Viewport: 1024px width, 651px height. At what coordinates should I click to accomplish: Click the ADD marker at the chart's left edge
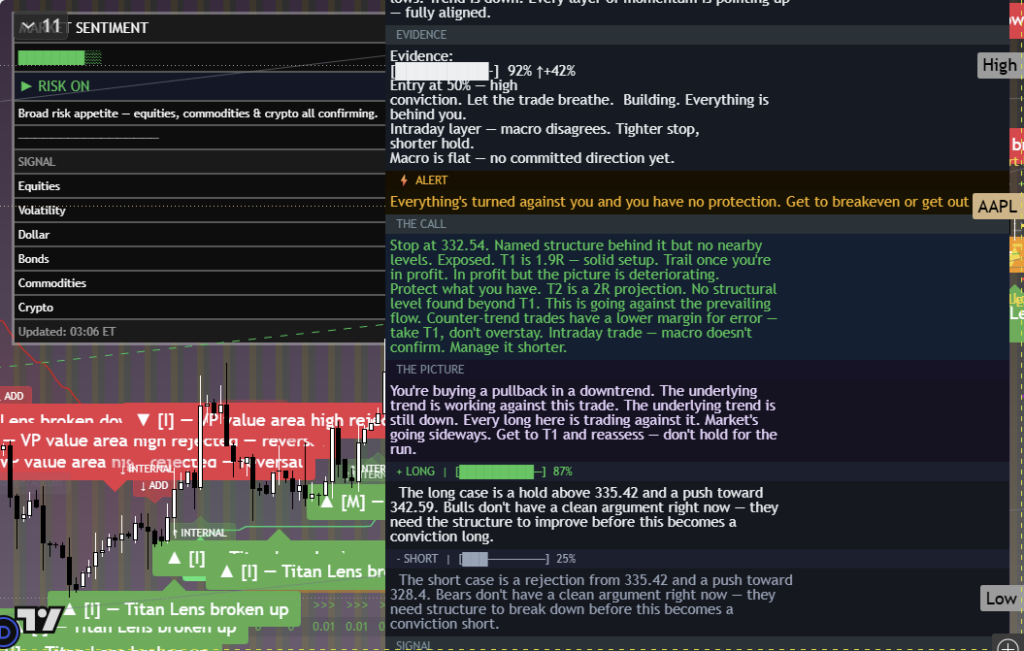[13, 396]
